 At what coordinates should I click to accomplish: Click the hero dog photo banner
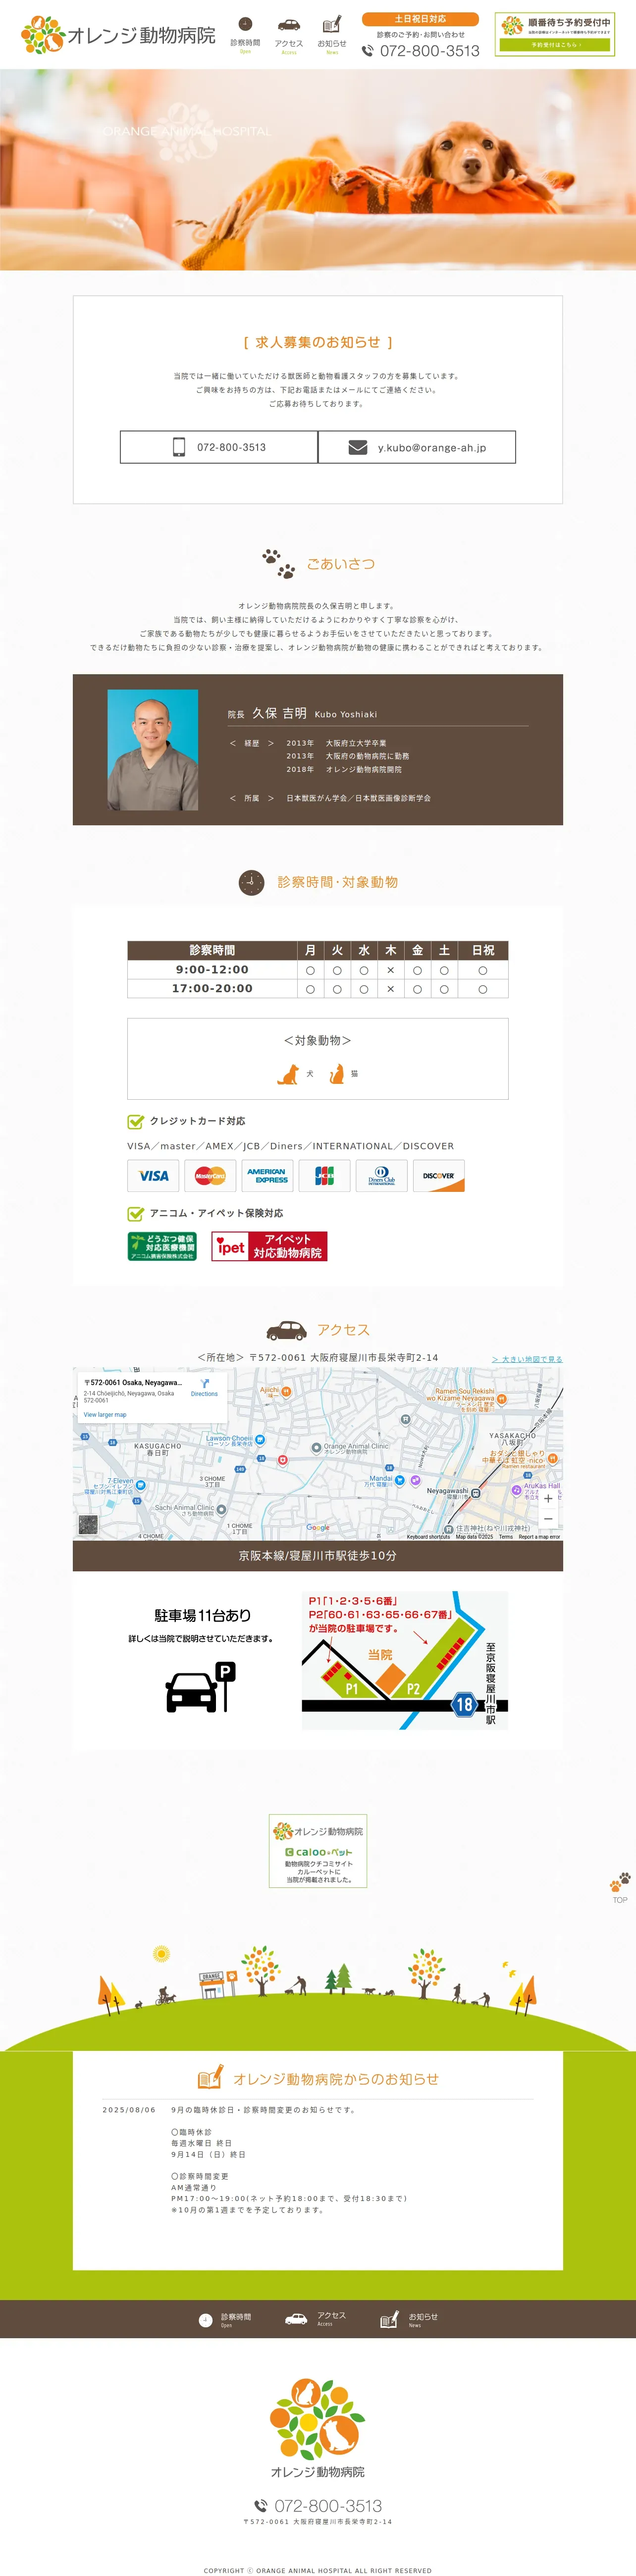[318, 170]
